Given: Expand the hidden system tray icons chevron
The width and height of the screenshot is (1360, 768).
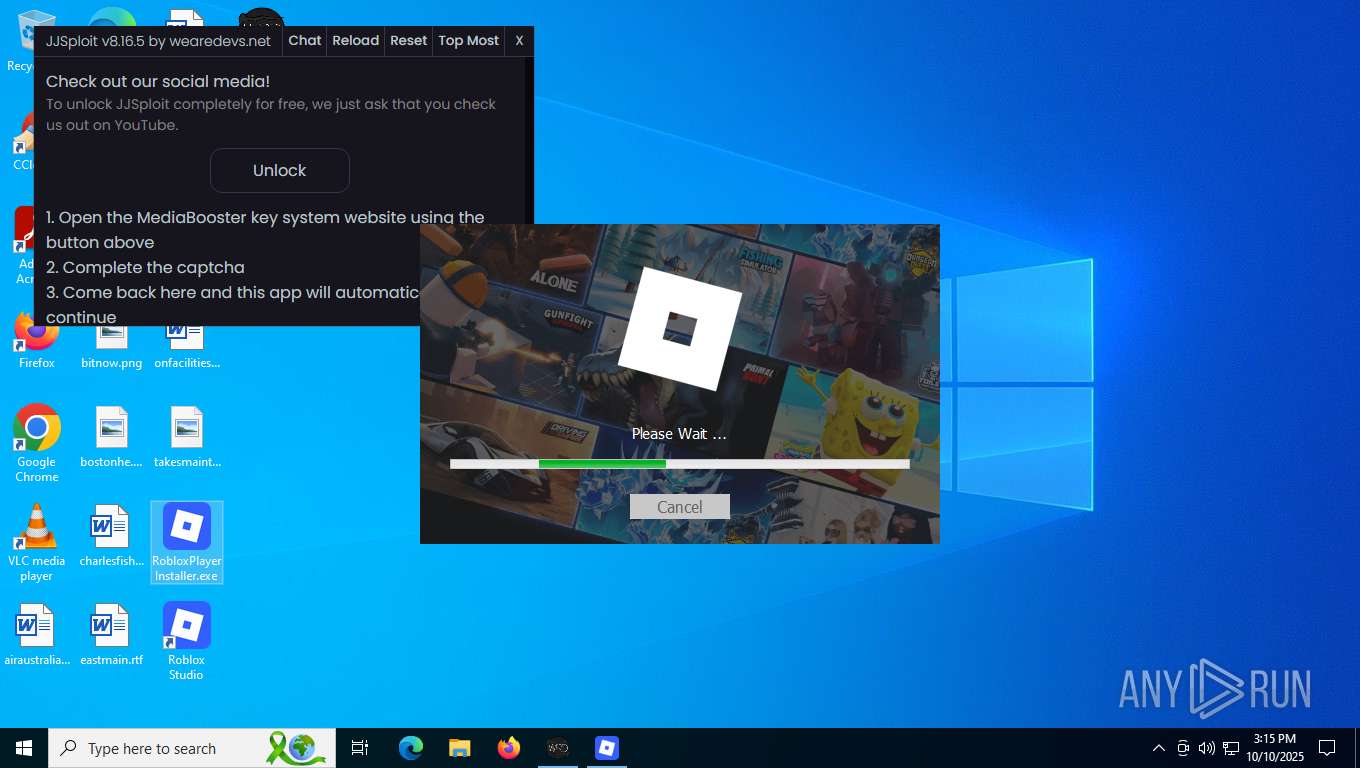Looking at the screenshot, I should [1159, 748].
